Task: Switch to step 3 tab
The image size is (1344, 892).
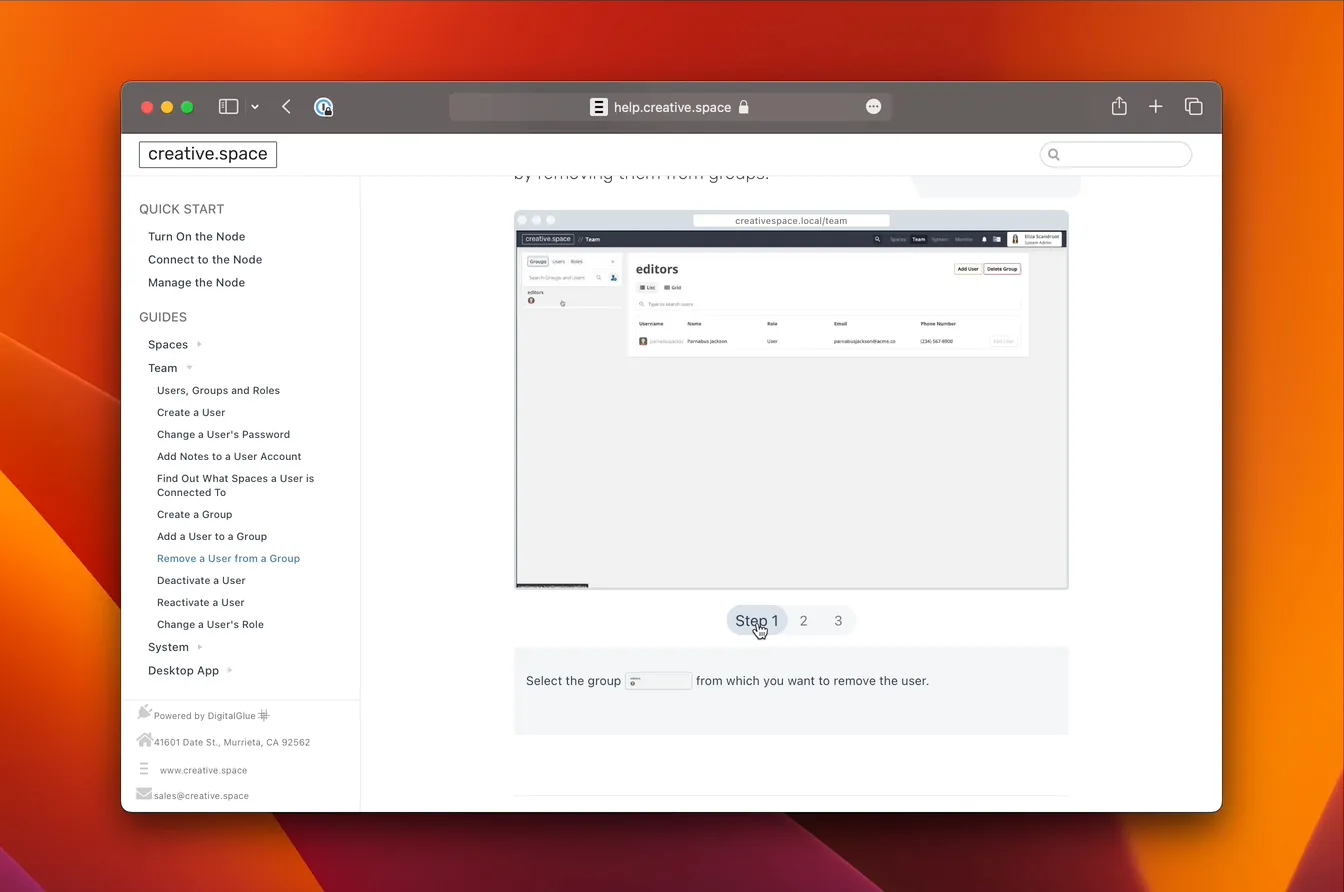Action: [838, 621]
